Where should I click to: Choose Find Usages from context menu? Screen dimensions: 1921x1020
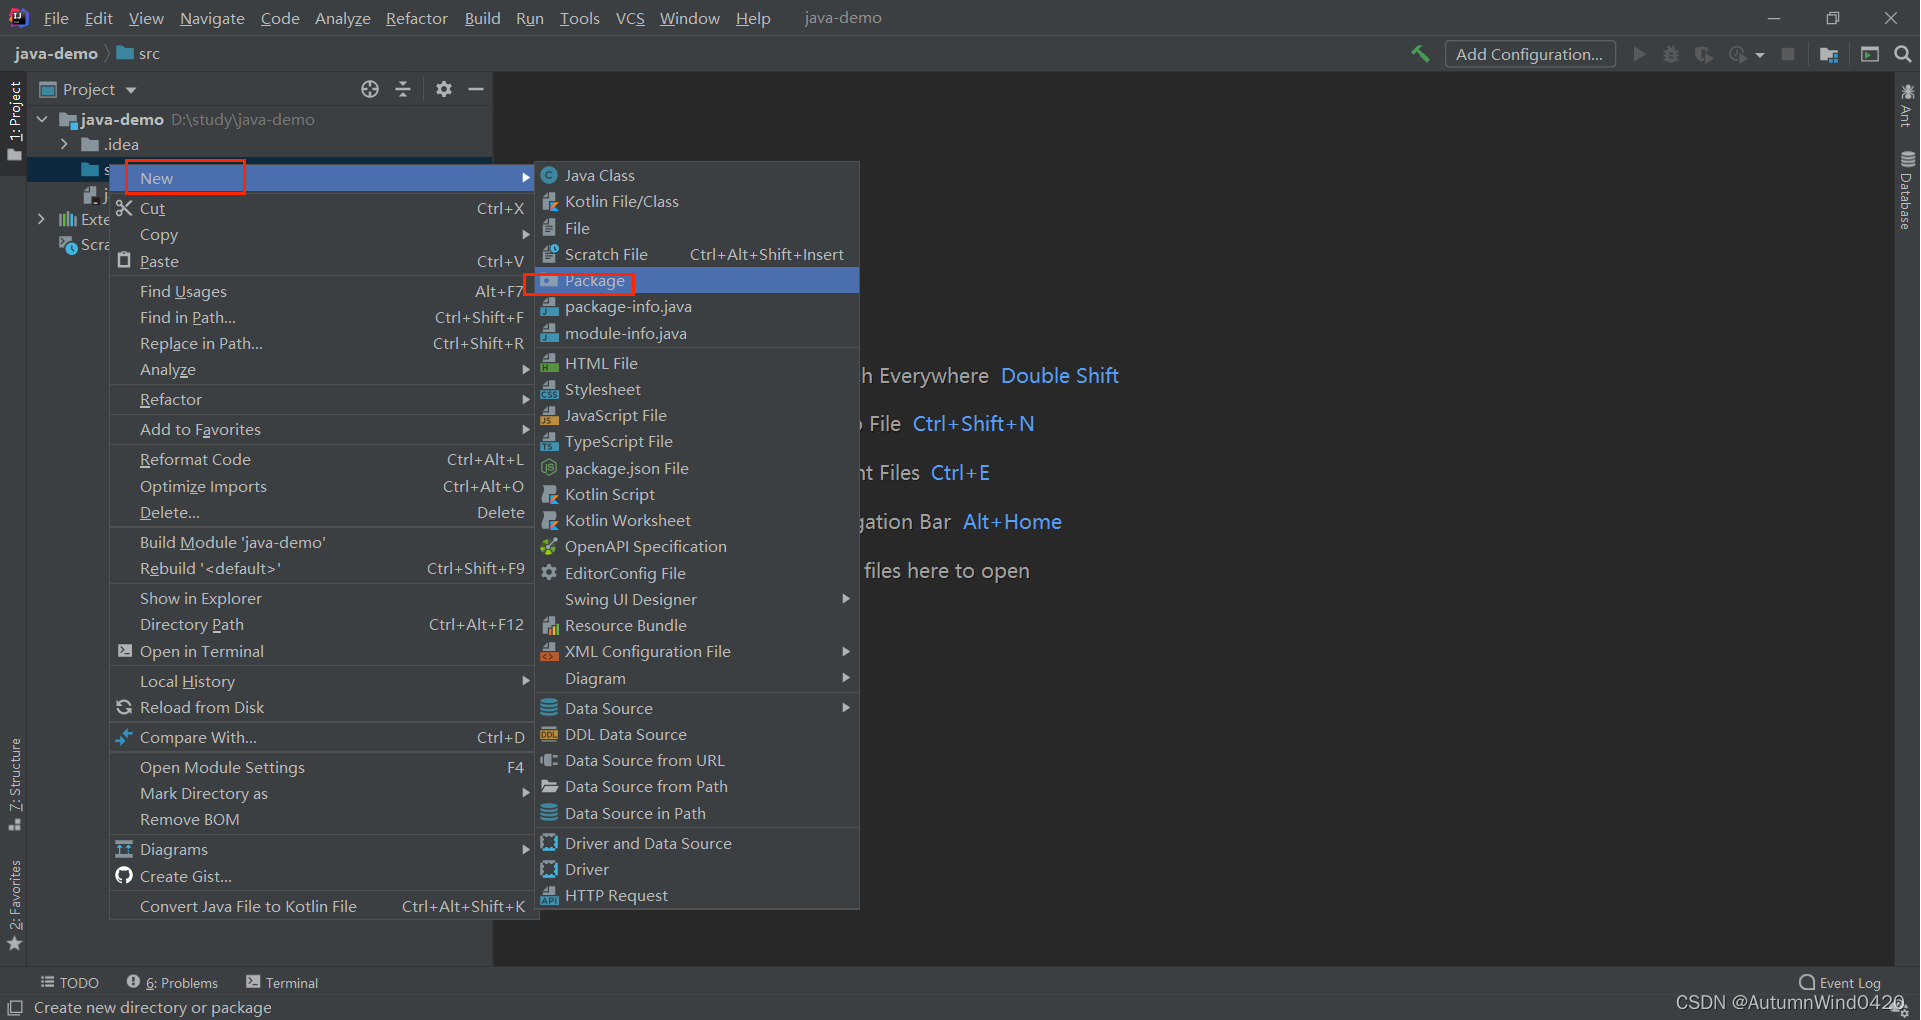tap(322, 291)
